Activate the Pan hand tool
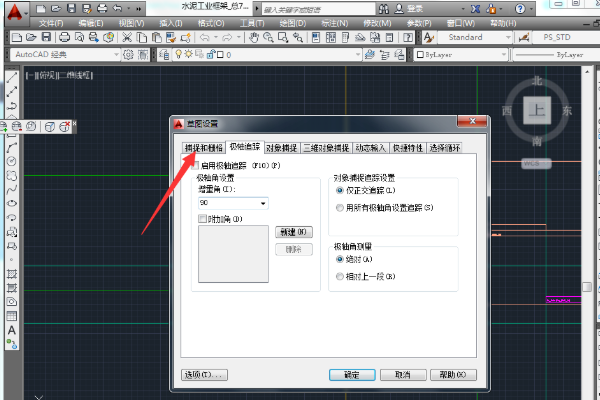 tap(253, 37)
